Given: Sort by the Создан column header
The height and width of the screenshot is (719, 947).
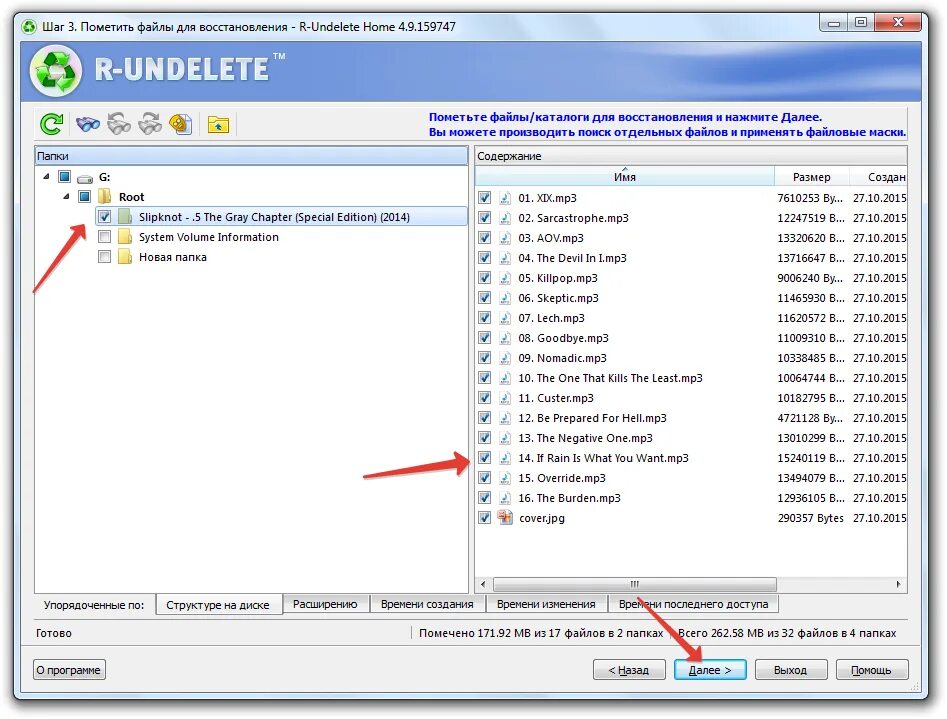Looking at the screenshot, I should tap(879, 176).
